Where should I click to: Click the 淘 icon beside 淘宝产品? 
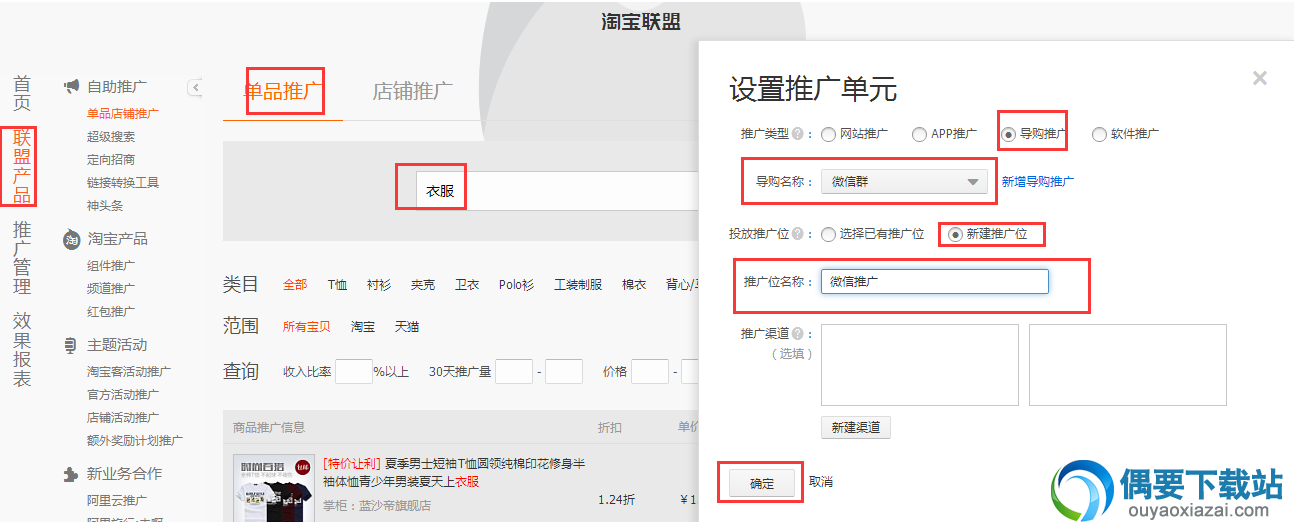[71, 239]
